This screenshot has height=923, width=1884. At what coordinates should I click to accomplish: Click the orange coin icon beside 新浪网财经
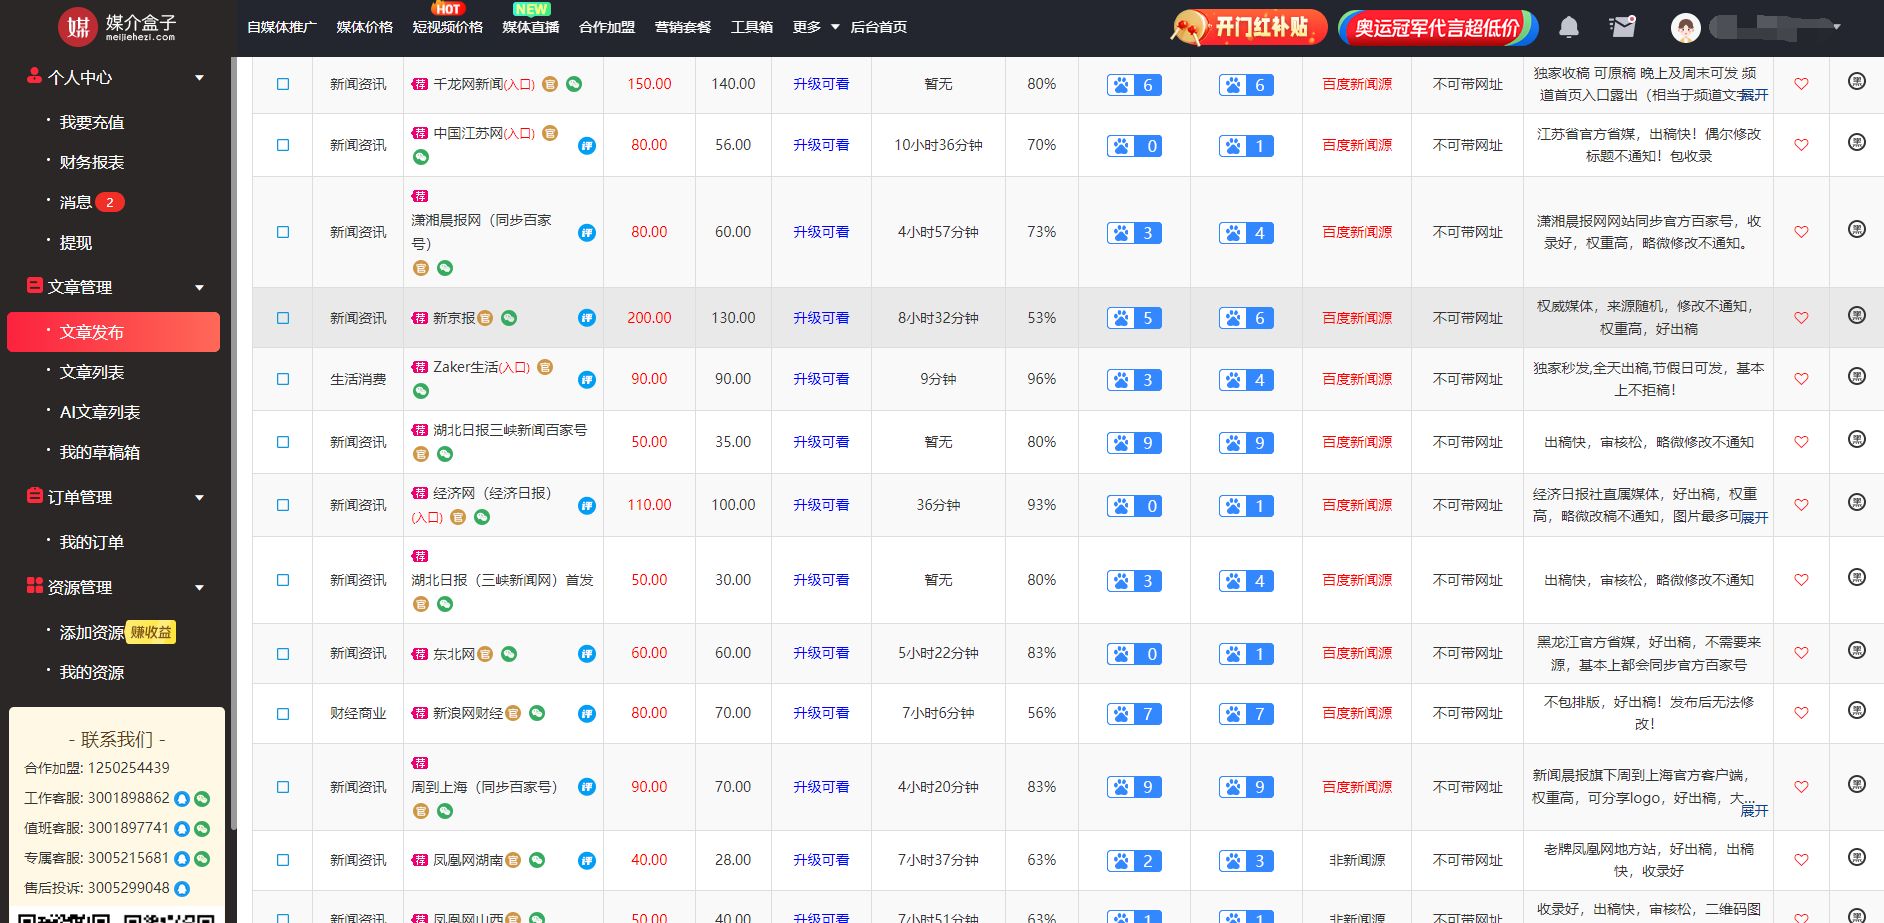click(513, 713)
